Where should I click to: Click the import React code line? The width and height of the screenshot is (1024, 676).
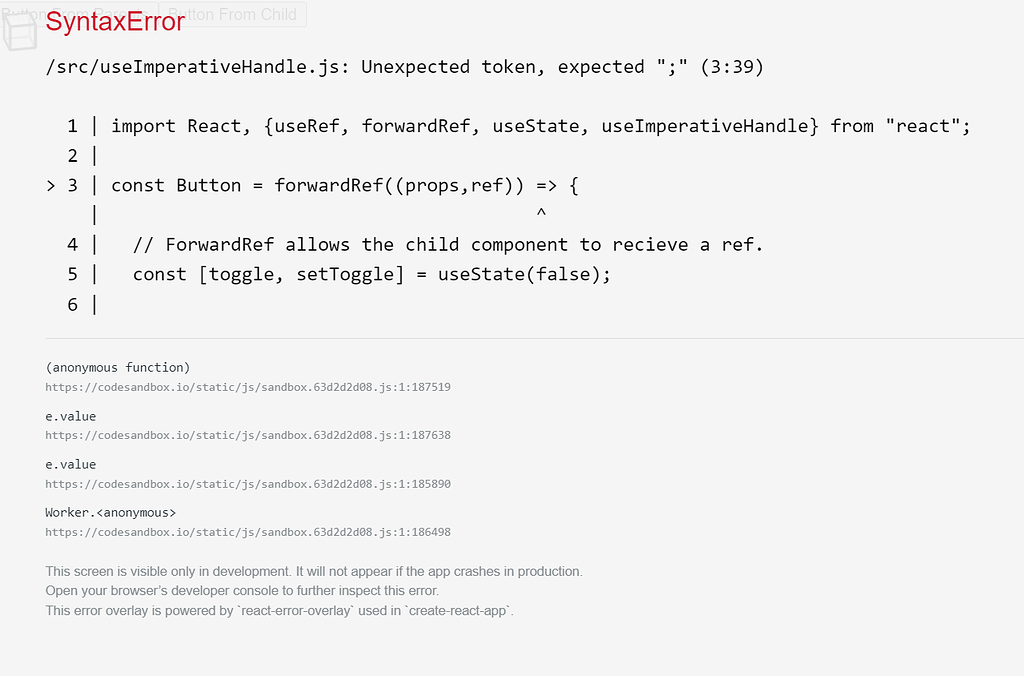[541, 126]
